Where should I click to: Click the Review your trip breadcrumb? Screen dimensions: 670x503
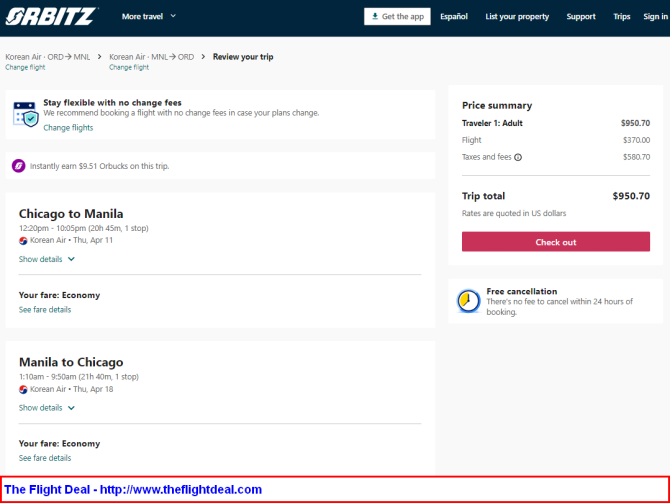[x=243, y=57]
